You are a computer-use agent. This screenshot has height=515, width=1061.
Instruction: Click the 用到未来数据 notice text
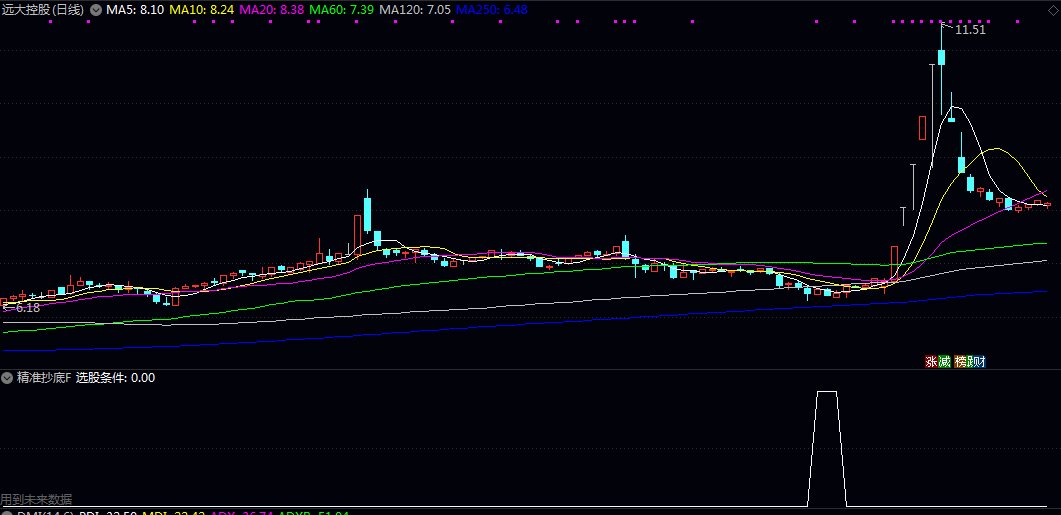pos(36,498)
